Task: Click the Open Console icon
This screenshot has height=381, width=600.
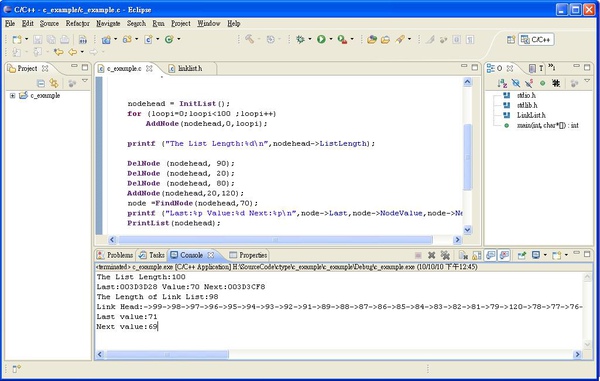Action: 557,255
